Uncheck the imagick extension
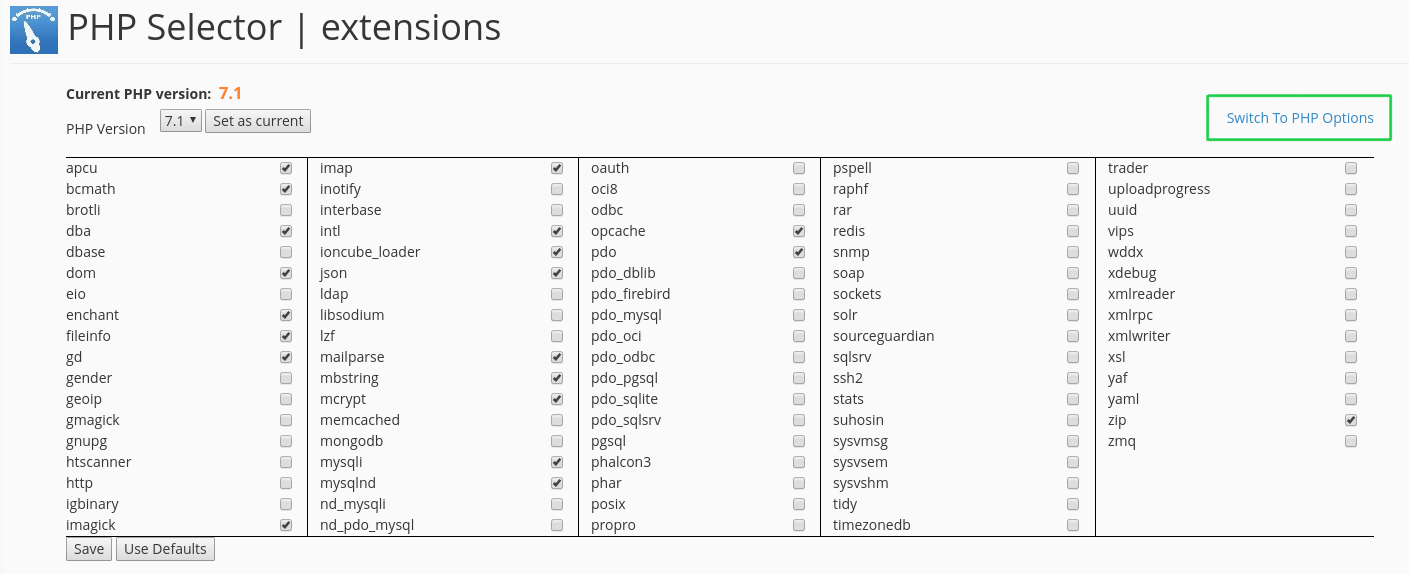This screenshot has height=574, width=1409. pos(286,525)
